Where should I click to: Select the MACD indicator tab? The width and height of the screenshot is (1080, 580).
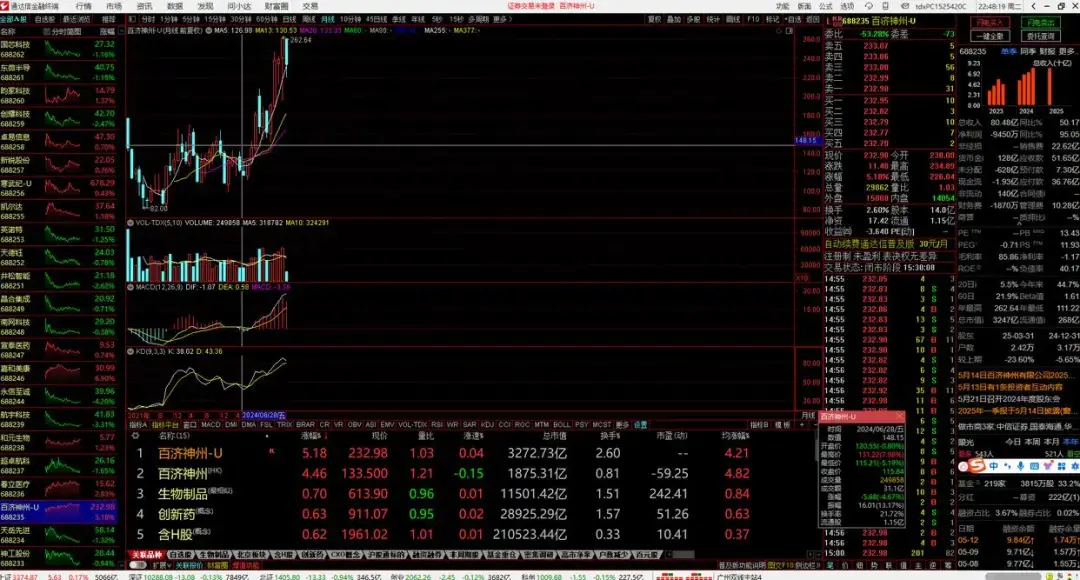pyautogui.click(x=211, y=424)
